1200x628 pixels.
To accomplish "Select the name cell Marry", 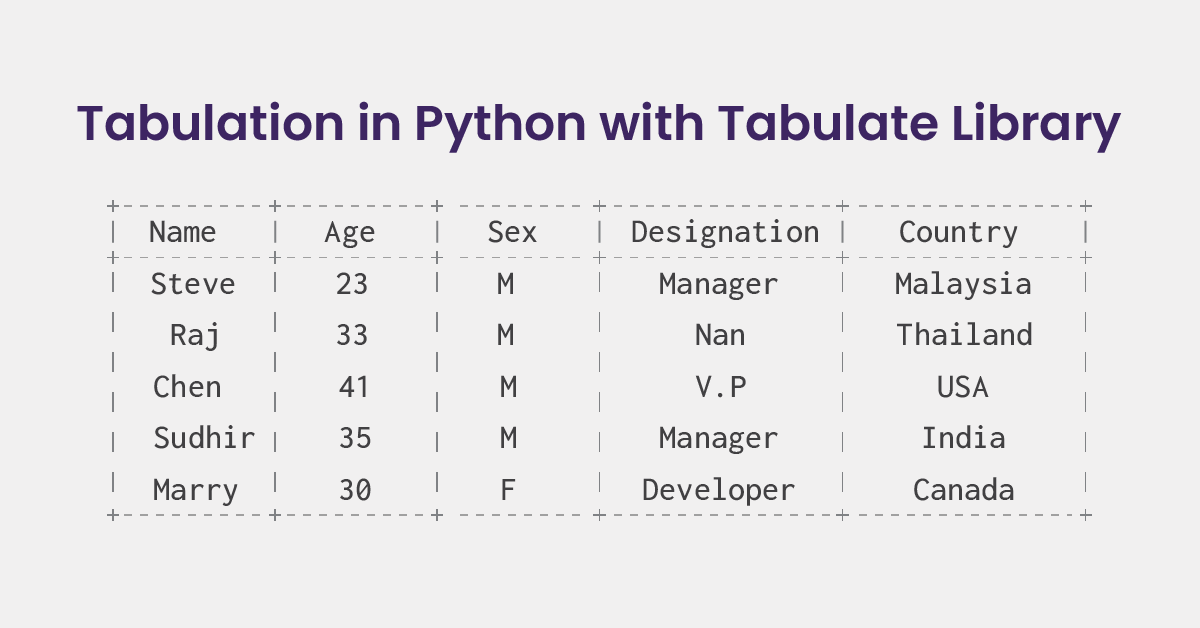I will click(x=195, y=490).
